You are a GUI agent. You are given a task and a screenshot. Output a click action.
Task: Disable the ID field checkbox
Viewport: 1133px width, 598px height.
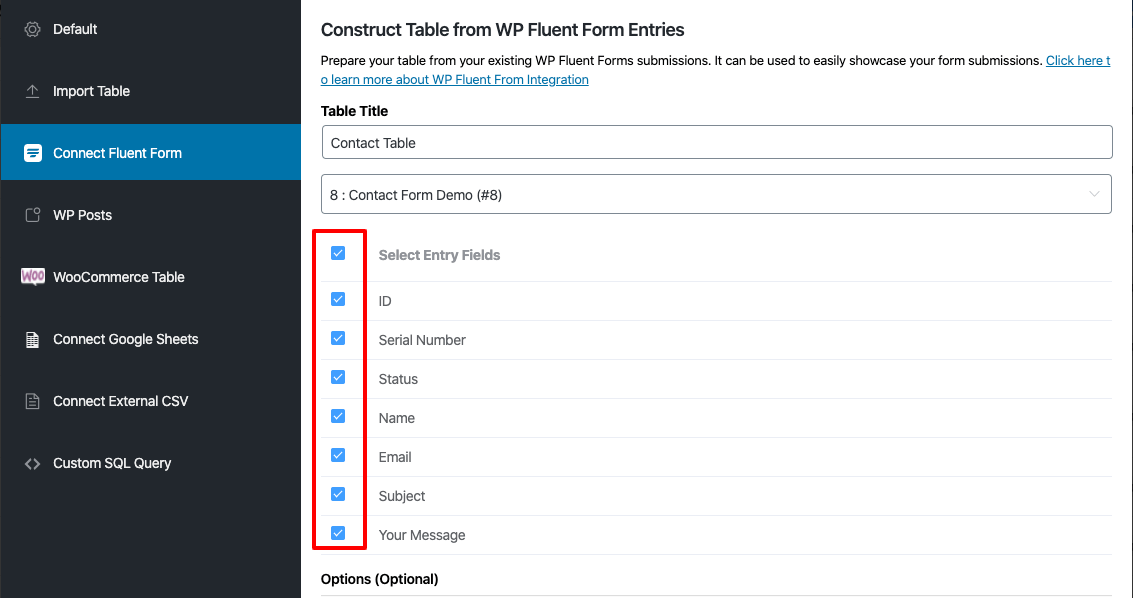[x=338, y=299]
